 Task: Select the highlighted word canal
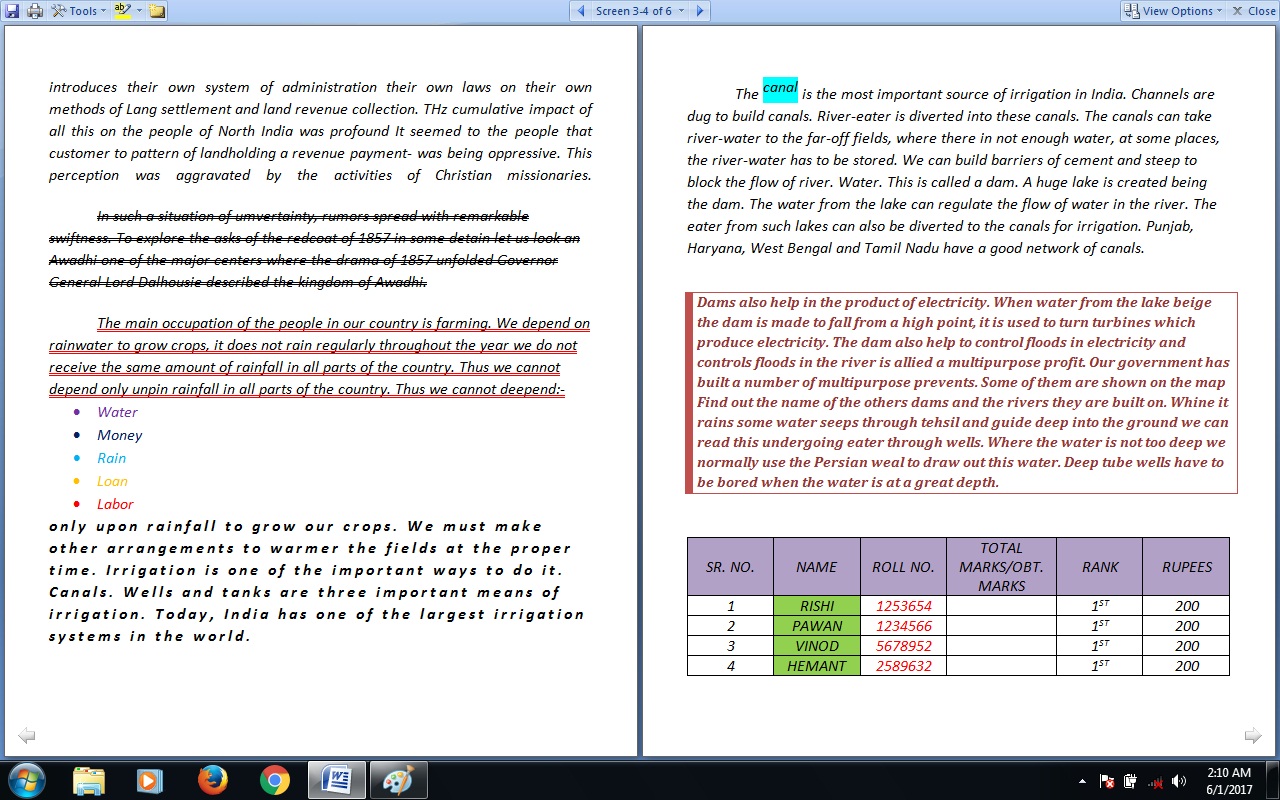pos(779,88)
